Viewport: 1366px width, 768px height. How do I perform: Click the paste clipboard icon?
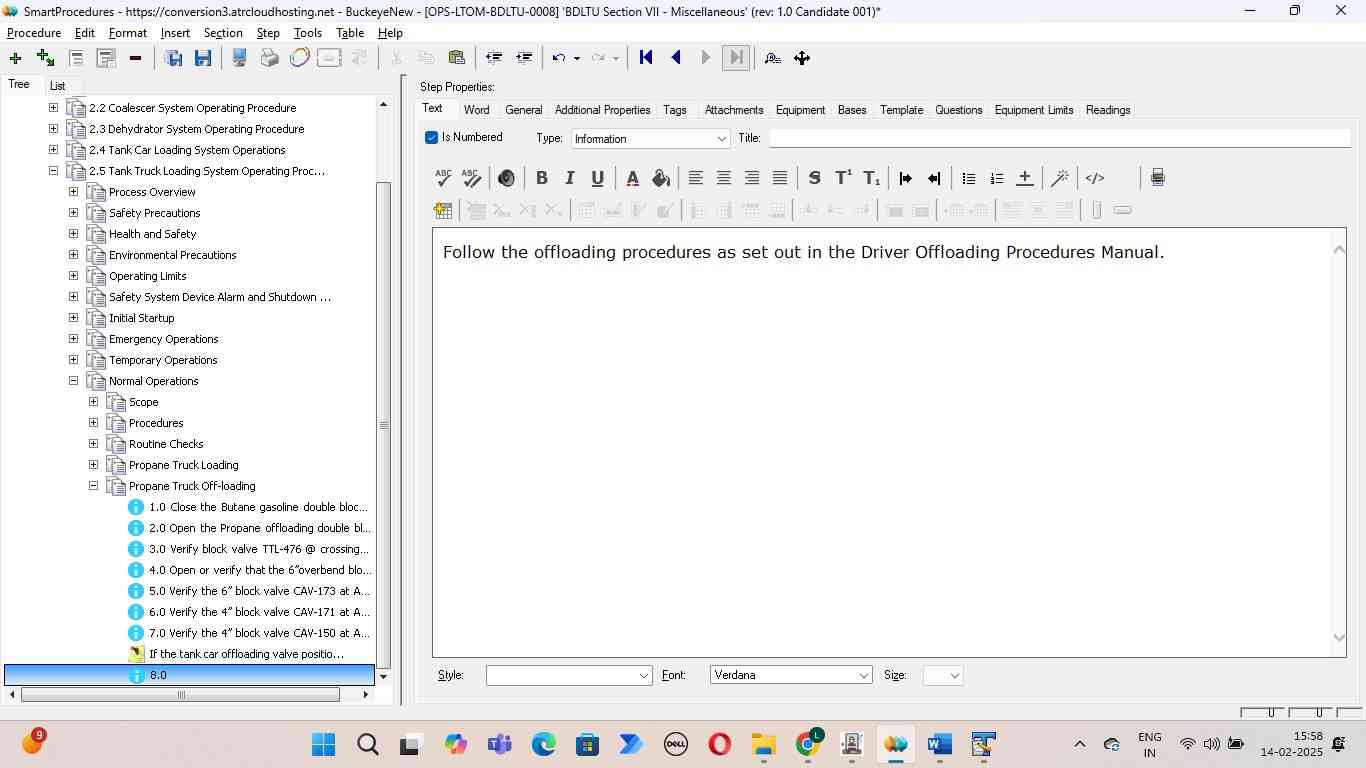pos(457,58)
